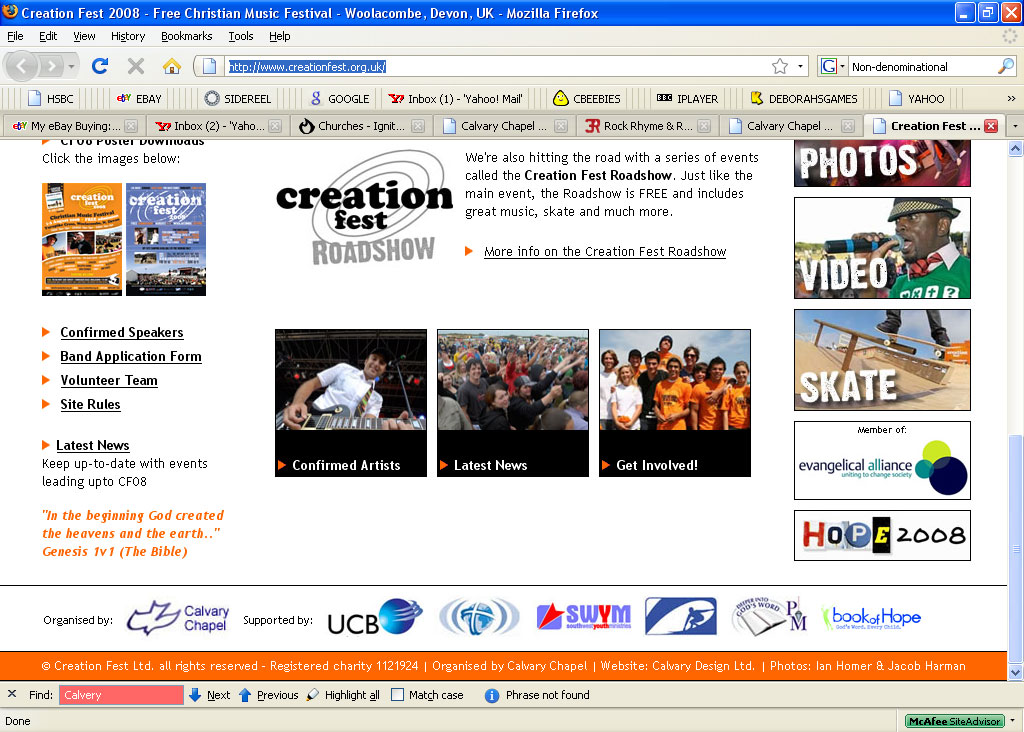Open the Site Rules link
1024x732 pixels.
[90, 405]
